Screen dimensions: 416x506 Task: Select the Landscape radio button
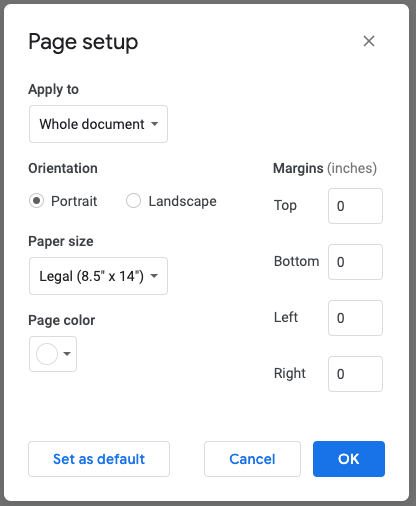tap(133, 201)
